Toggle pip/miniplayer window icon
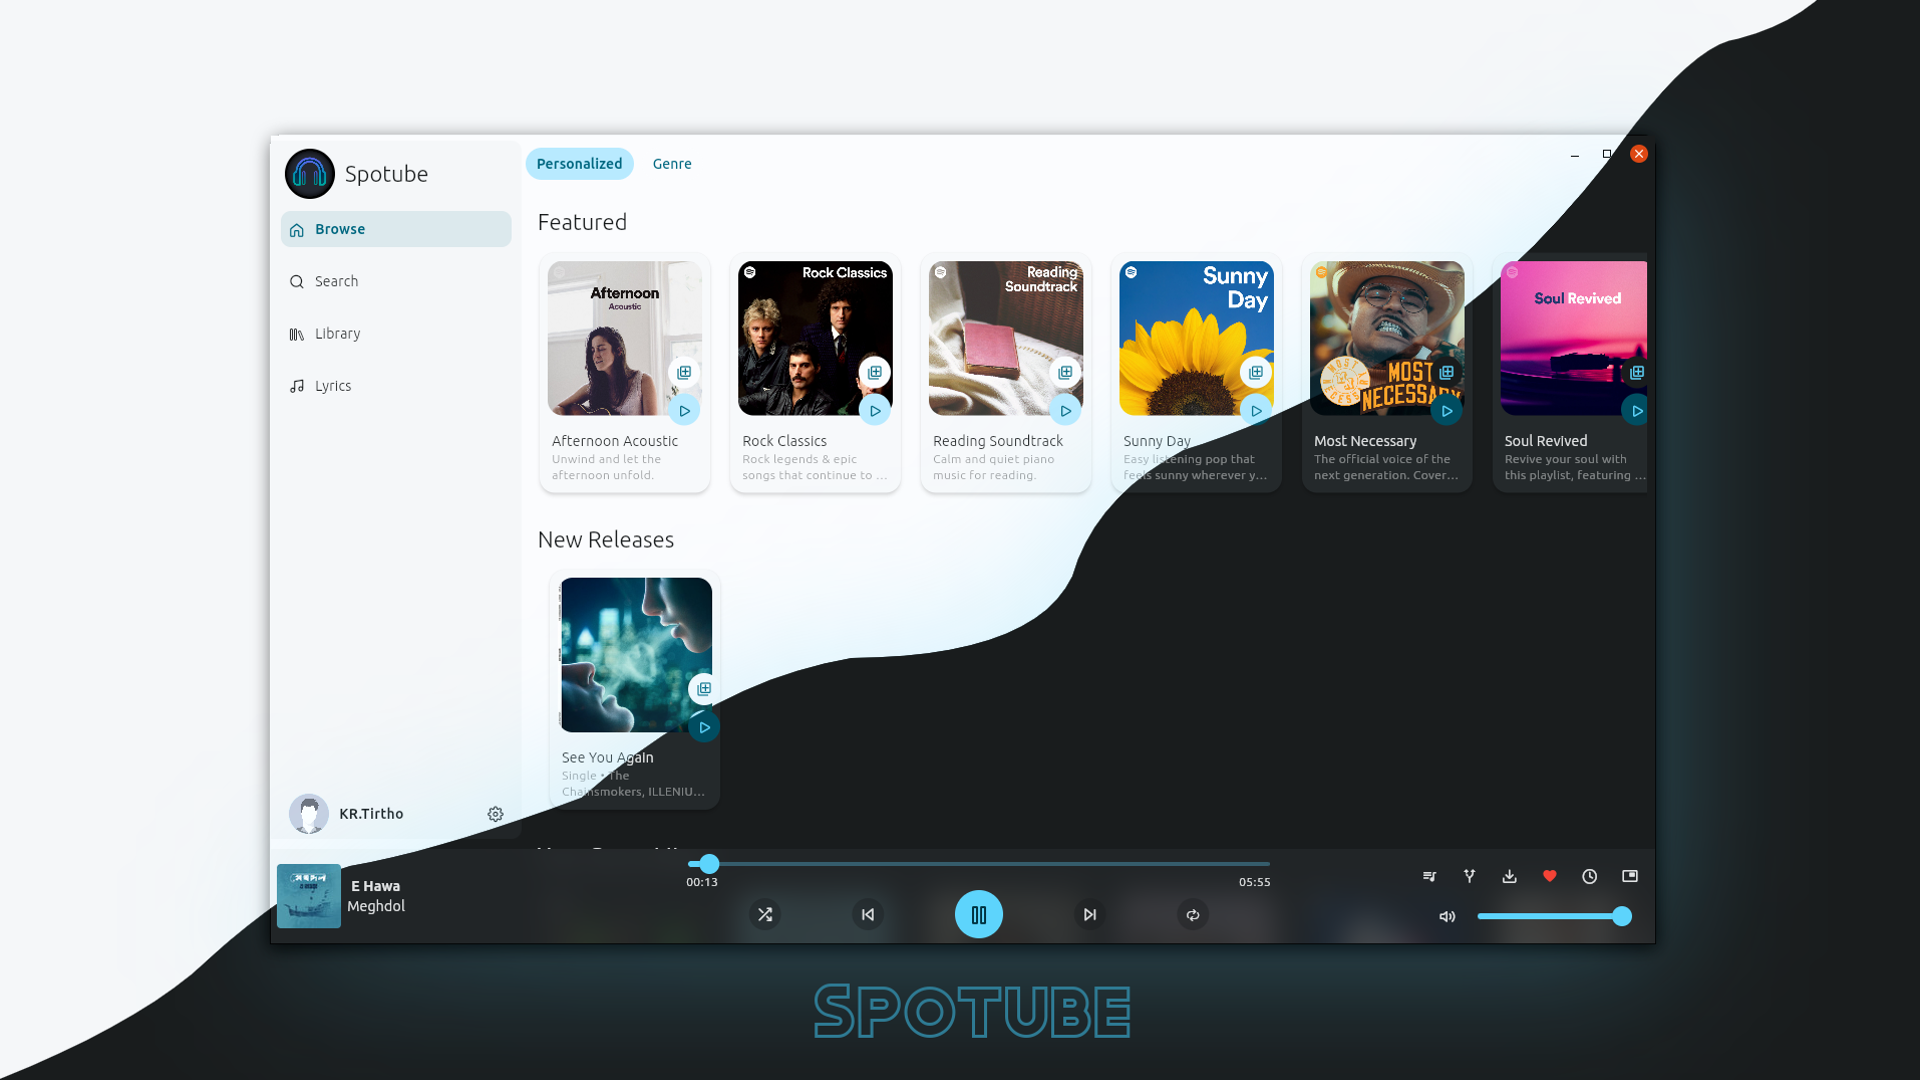The width and height of the screenshot is (1920, 1080). tap(1630, 874)
